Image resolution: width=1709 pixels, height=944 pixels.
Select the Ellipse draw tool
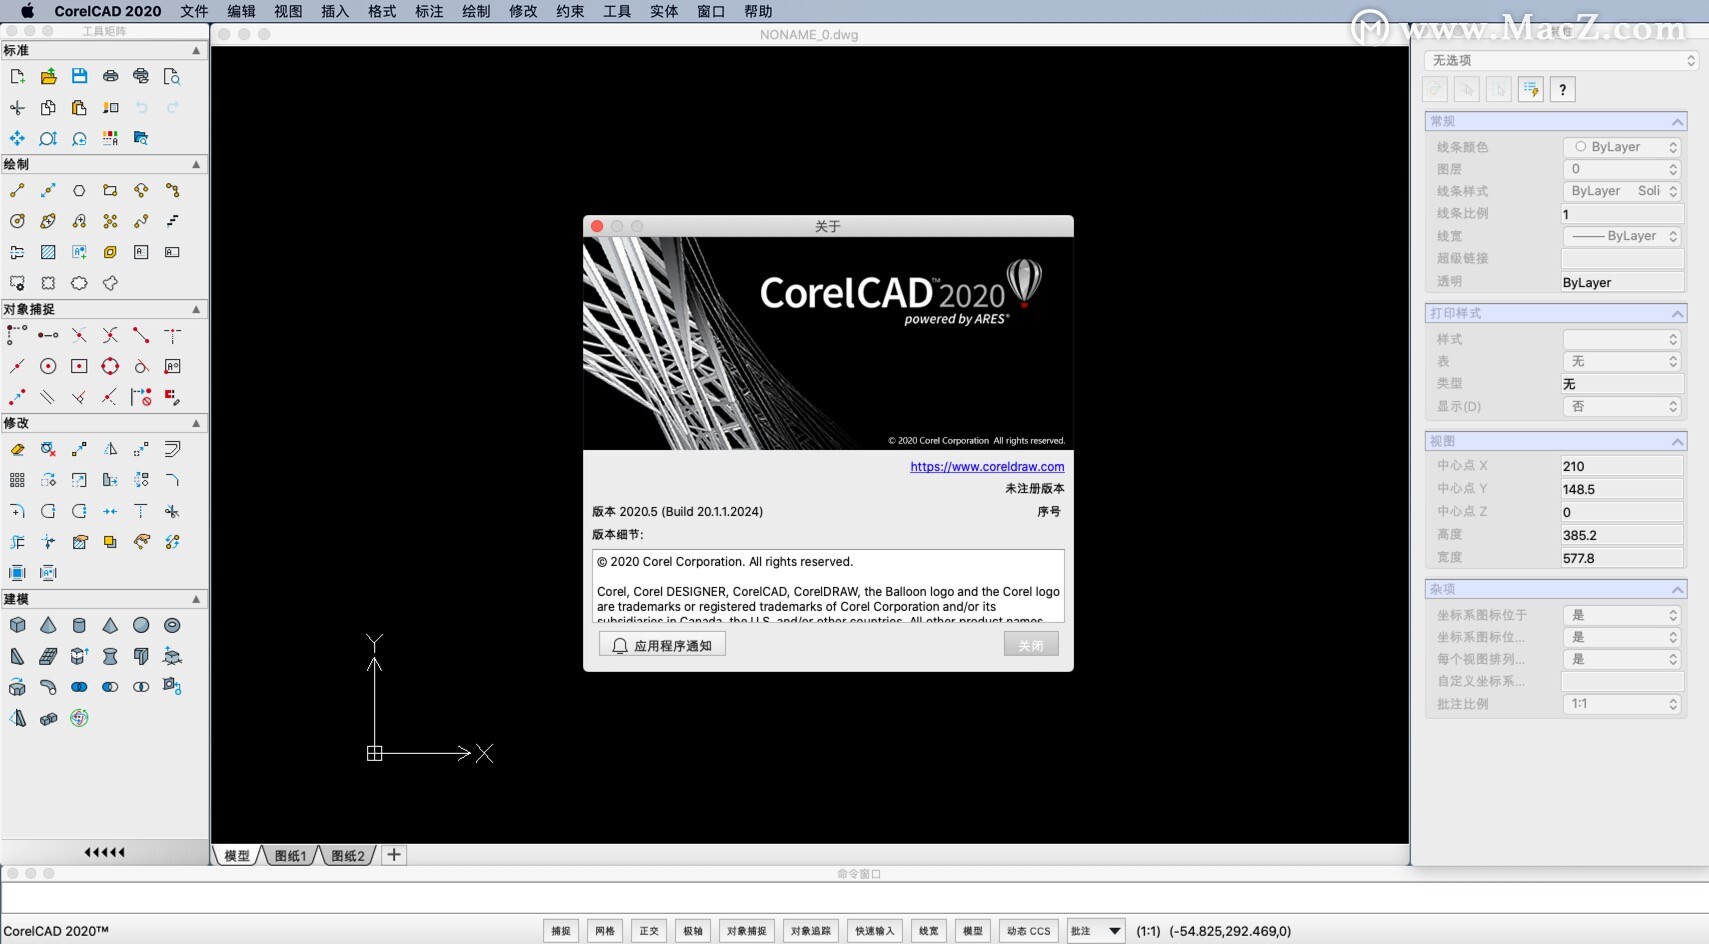(48, 221)
